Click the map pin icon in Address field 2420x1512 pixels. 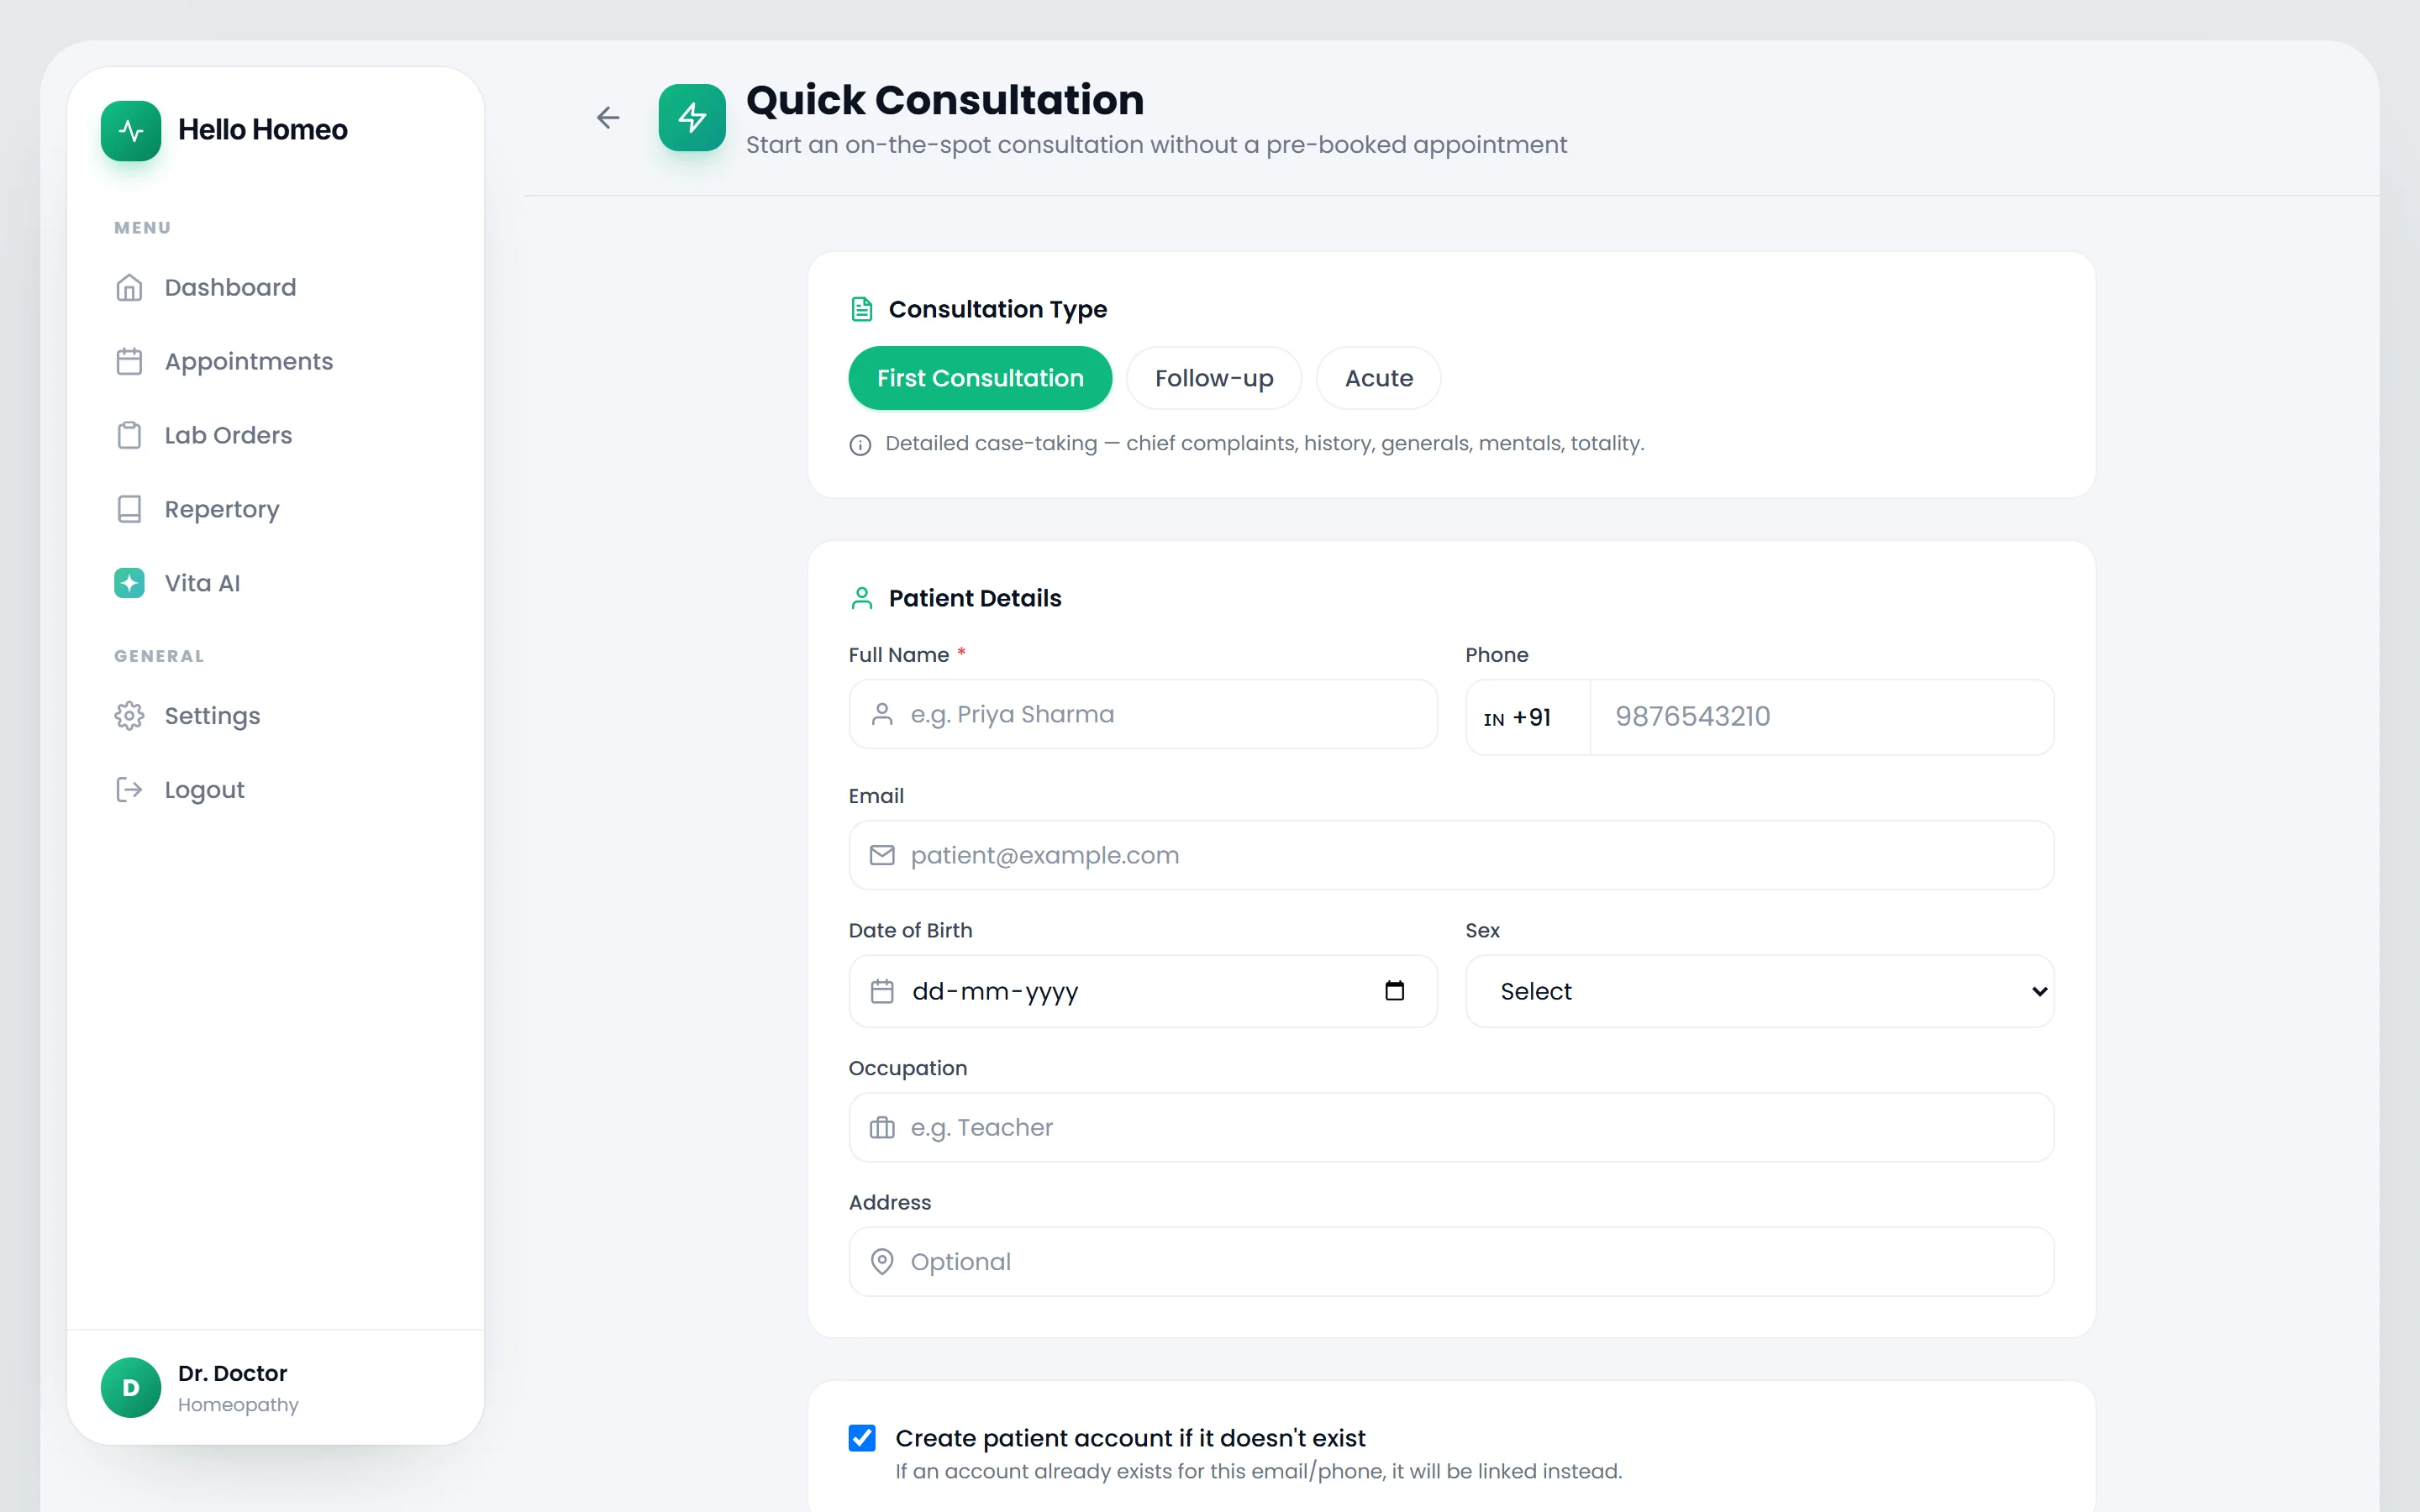tap(882, 1262)
